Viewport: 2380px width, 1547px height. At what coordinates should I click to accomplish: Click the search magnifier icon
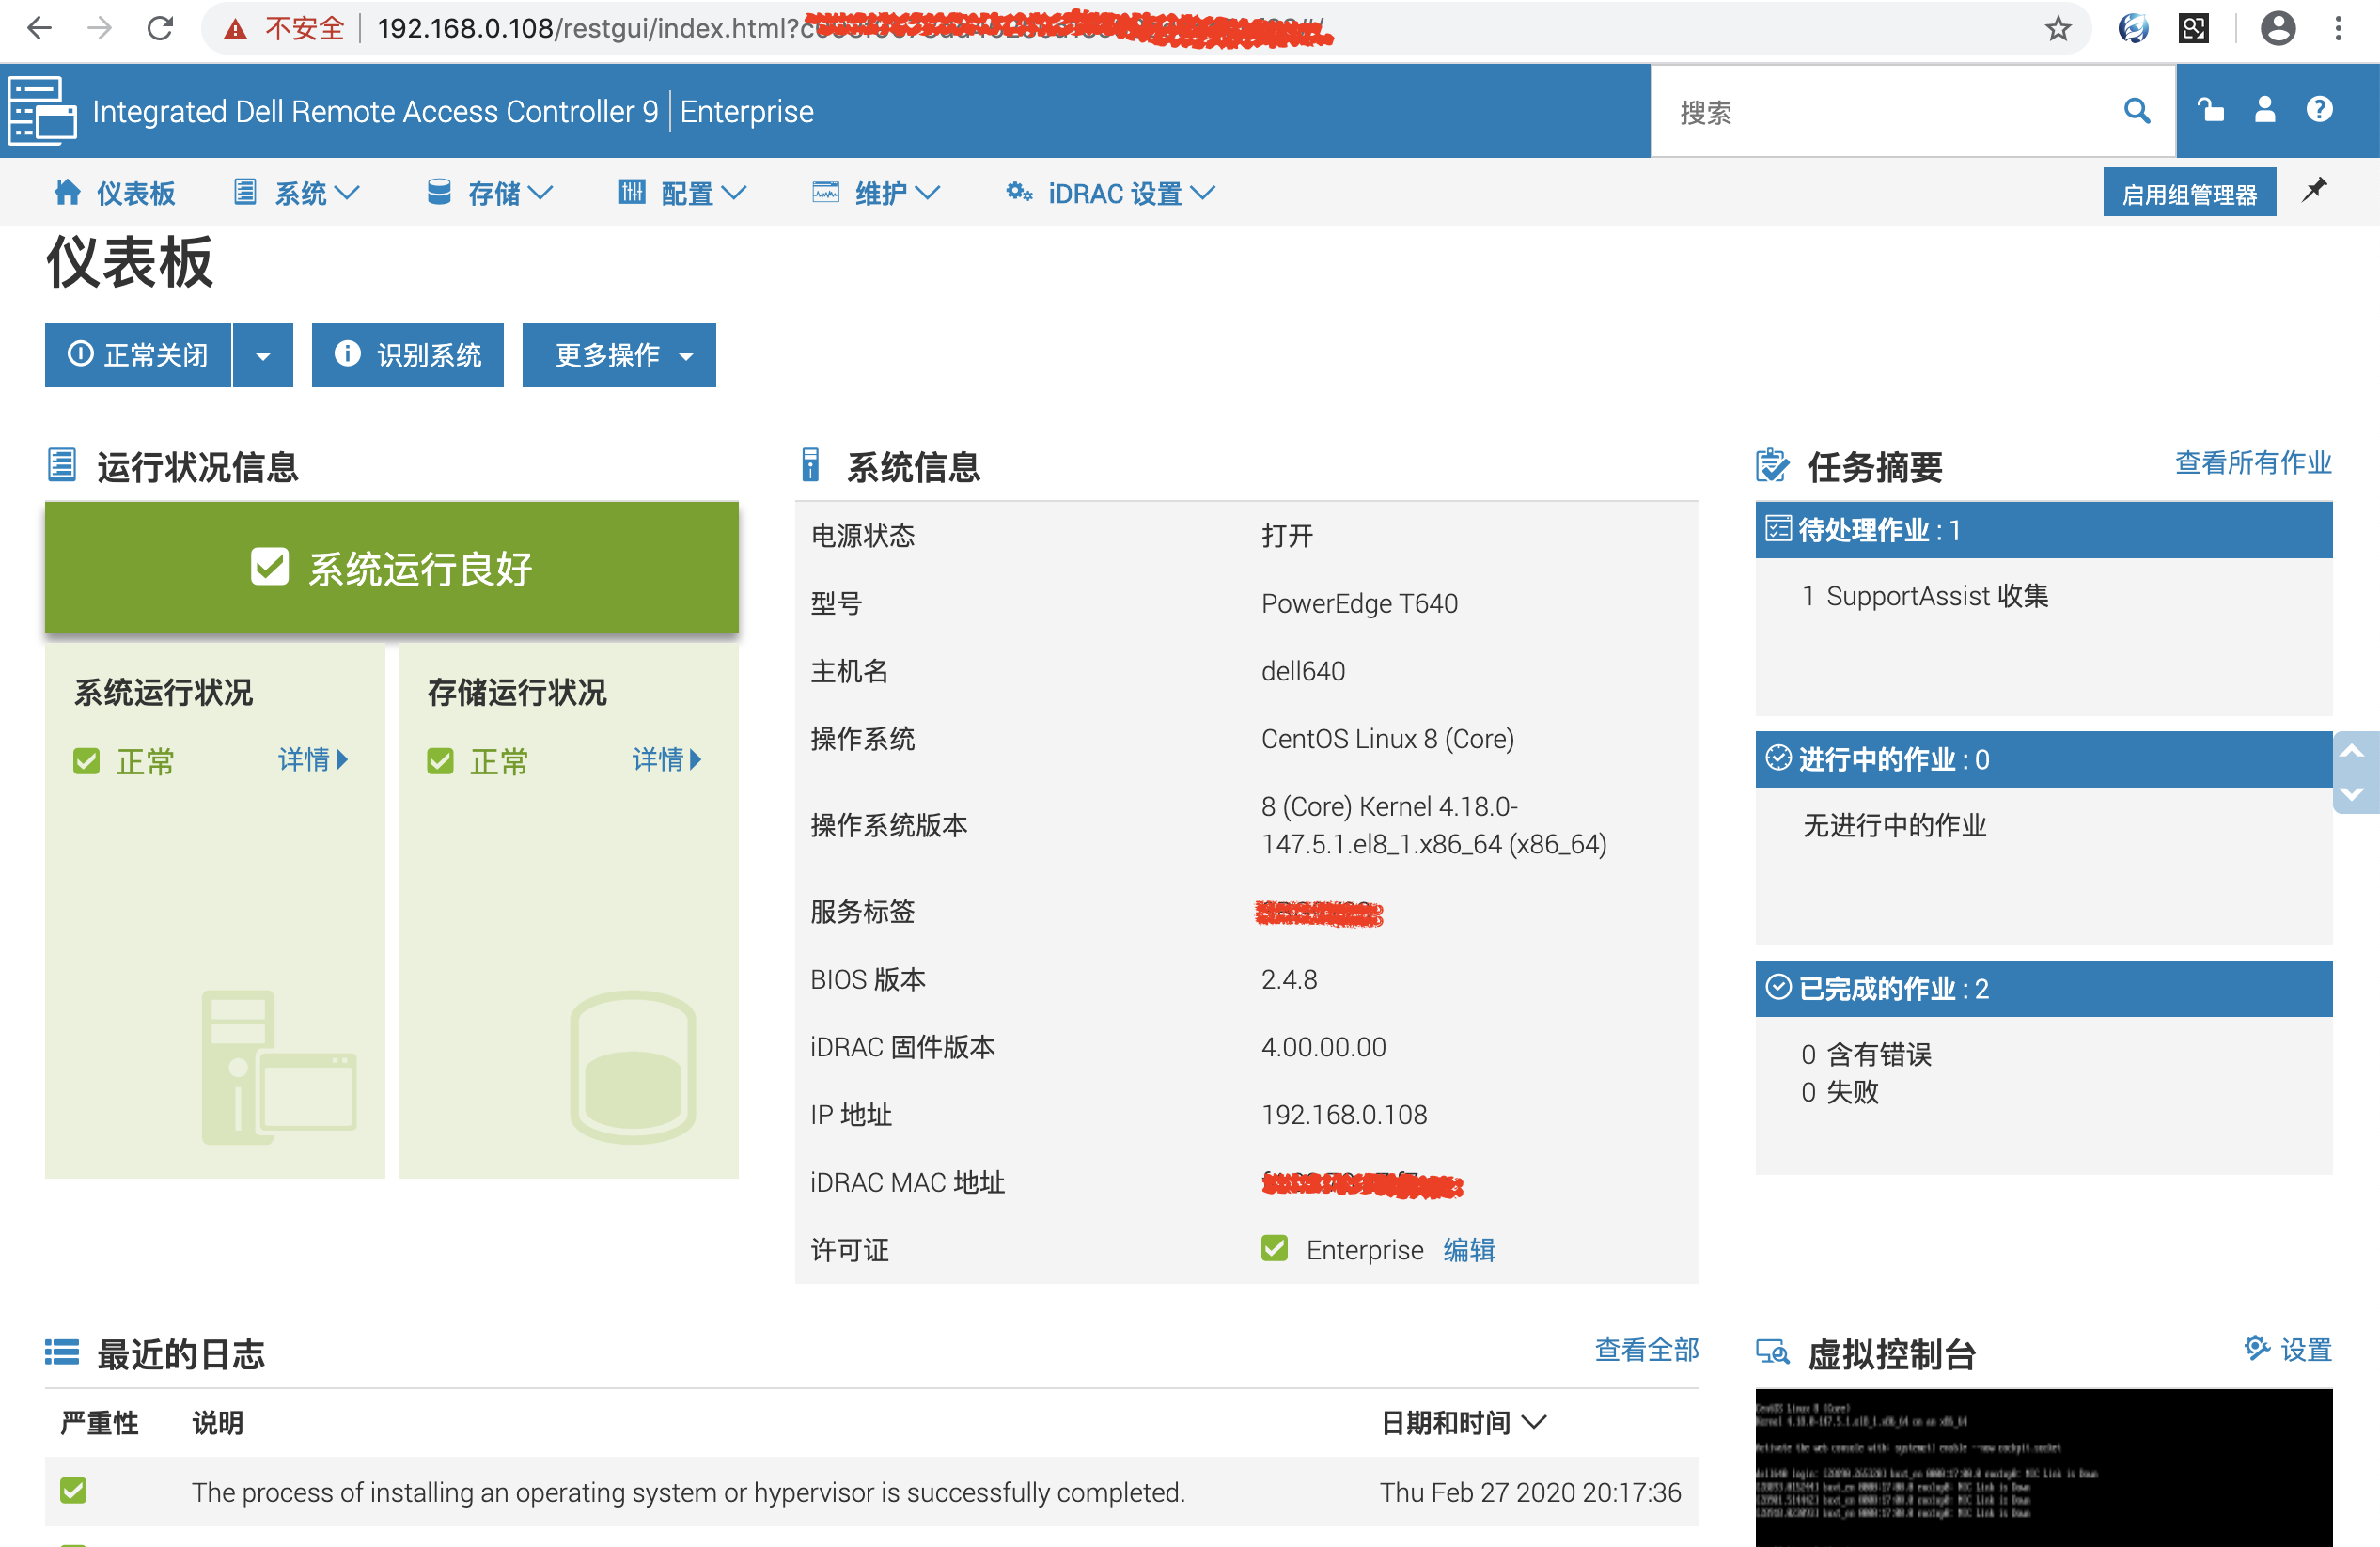pyautogui.click(x=2136, y=110)
